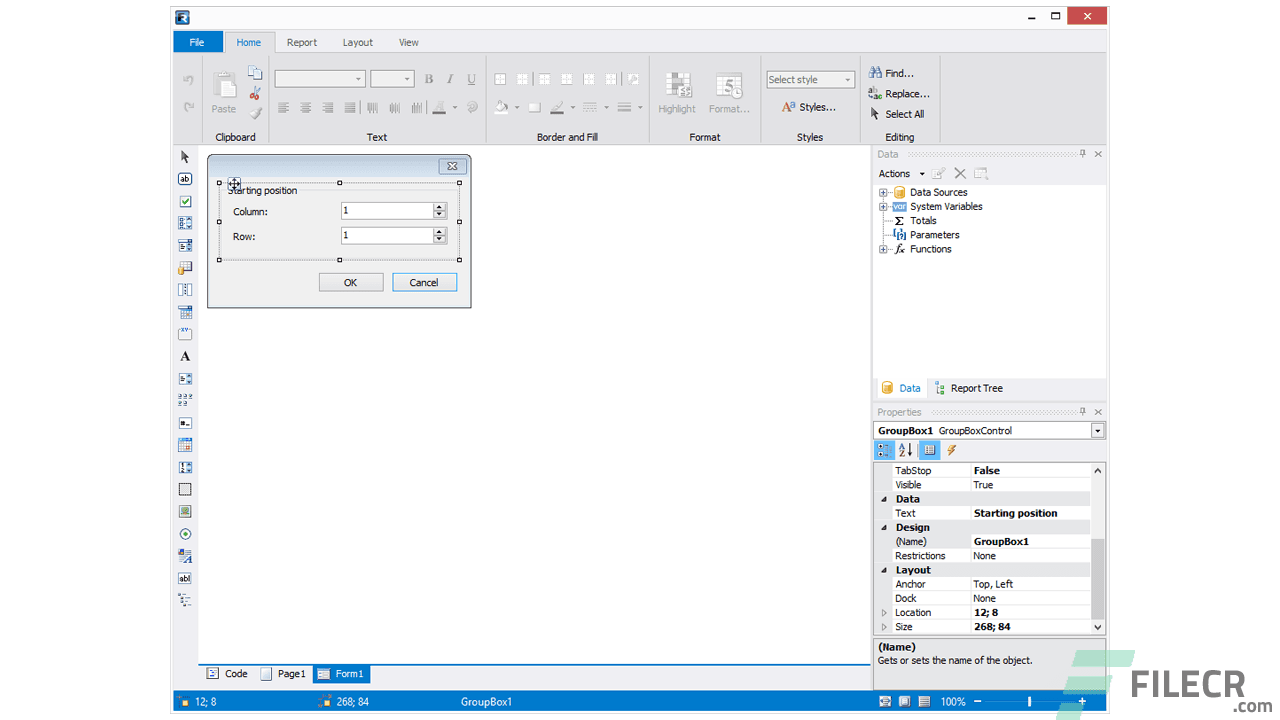Image resolution: width=1280 pixels, height=720 pixels.
Task: Open the Styles editor from ribbon
Action: point(809,107)
